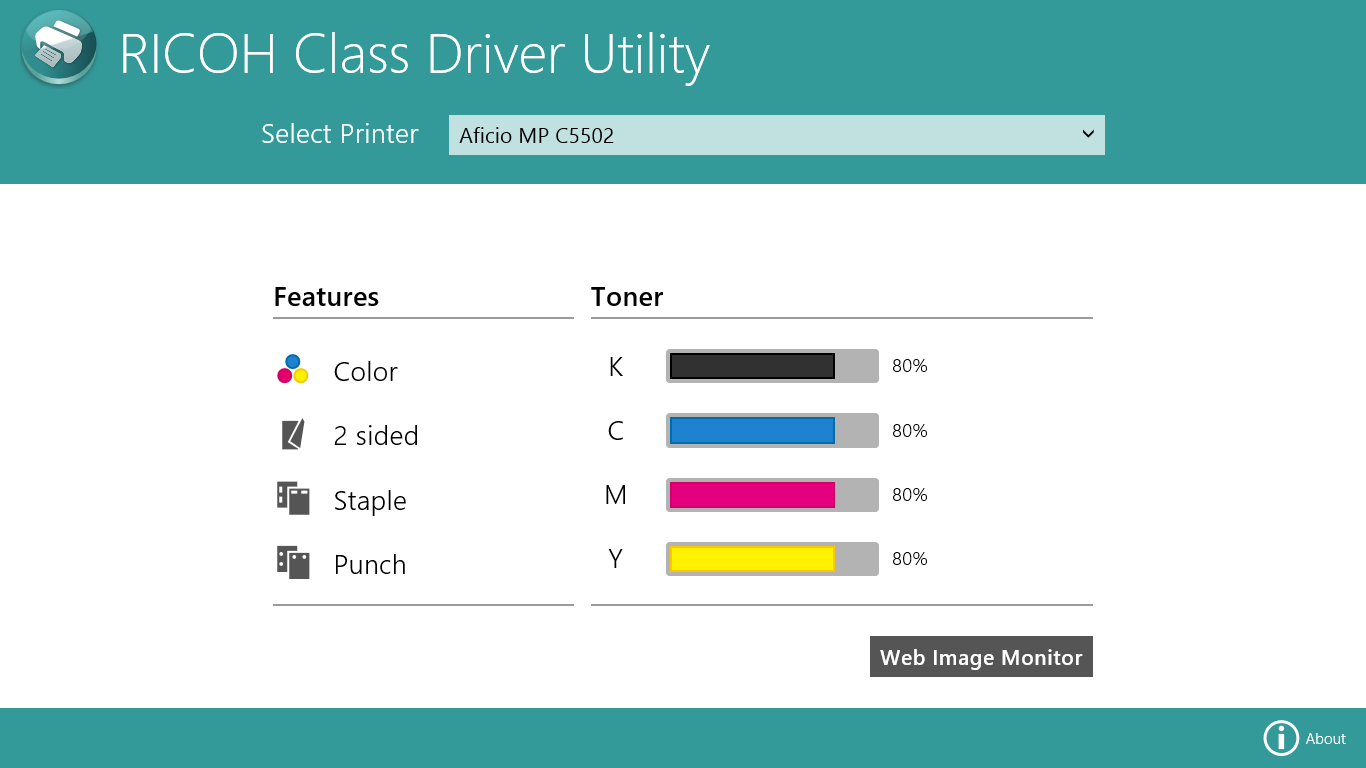Screen dimensions: 1366x768
Task: Click the RICOH printer logo icon
Action: pos(58,47)
